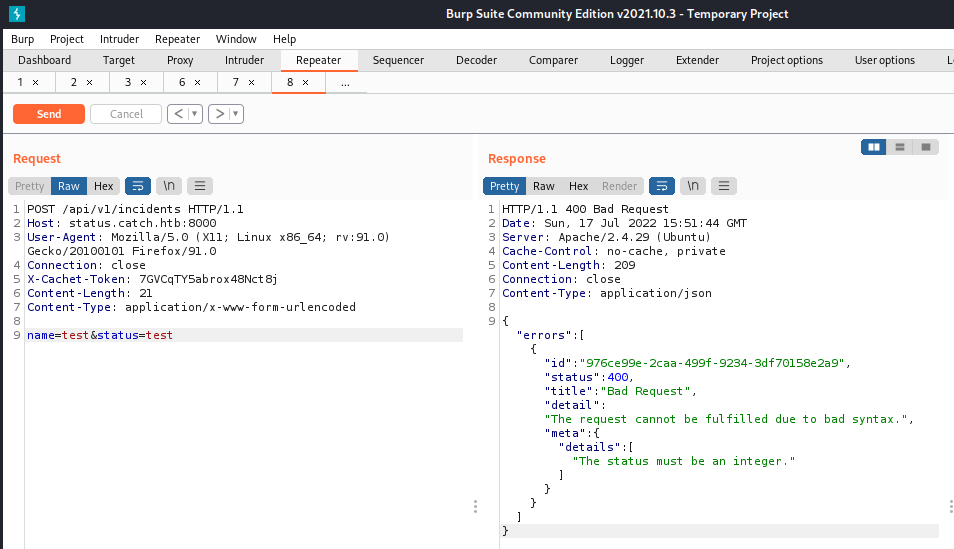Switch to top-bottom stacked layout view
954x549 pixels.
coord(900,147)
